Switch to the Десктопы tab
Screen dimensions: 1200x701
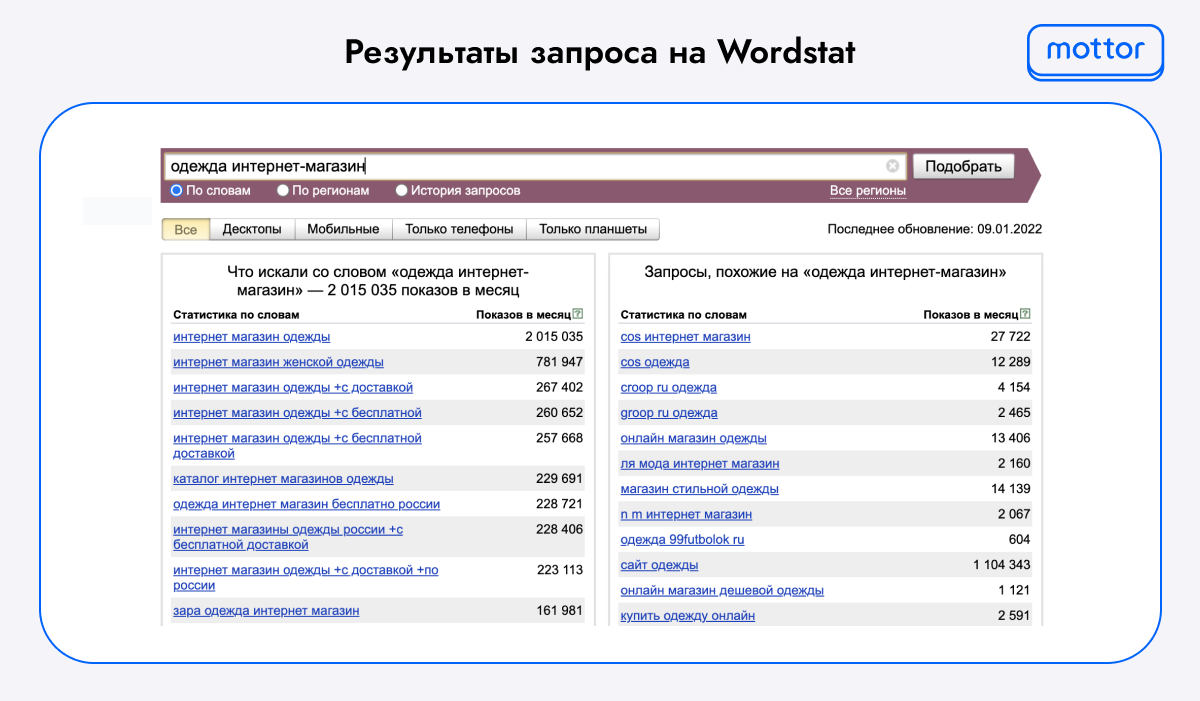tap(252, 229)
